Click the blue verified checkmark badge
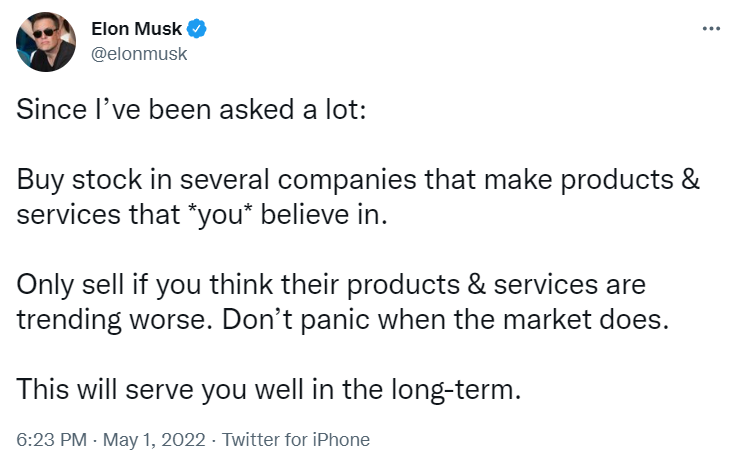Screen dimensions: 737x461 pos(196,29)
